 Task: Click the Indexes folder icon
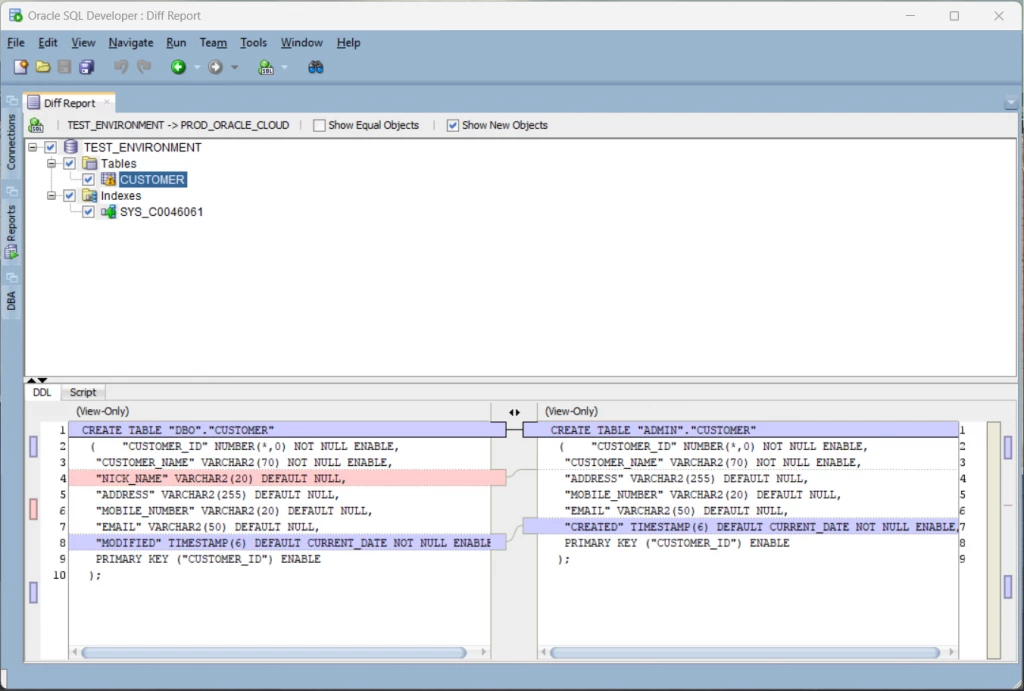(89, 195)
